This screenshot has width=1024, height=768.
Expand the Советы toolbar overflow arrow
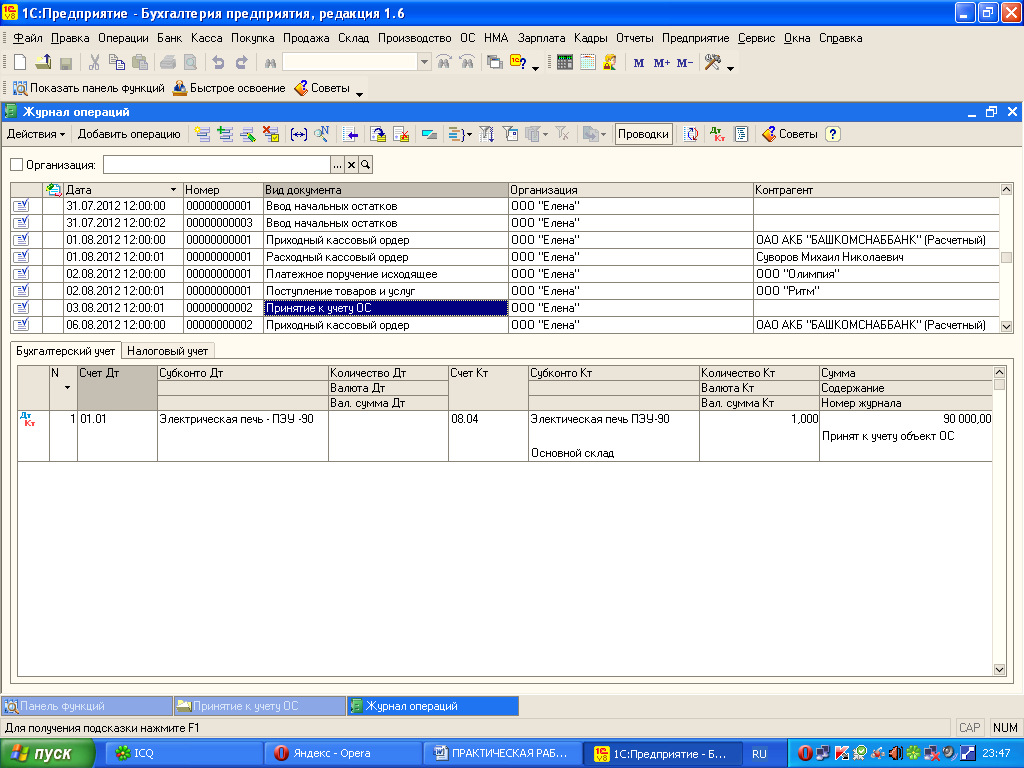(x=359, y=94)
